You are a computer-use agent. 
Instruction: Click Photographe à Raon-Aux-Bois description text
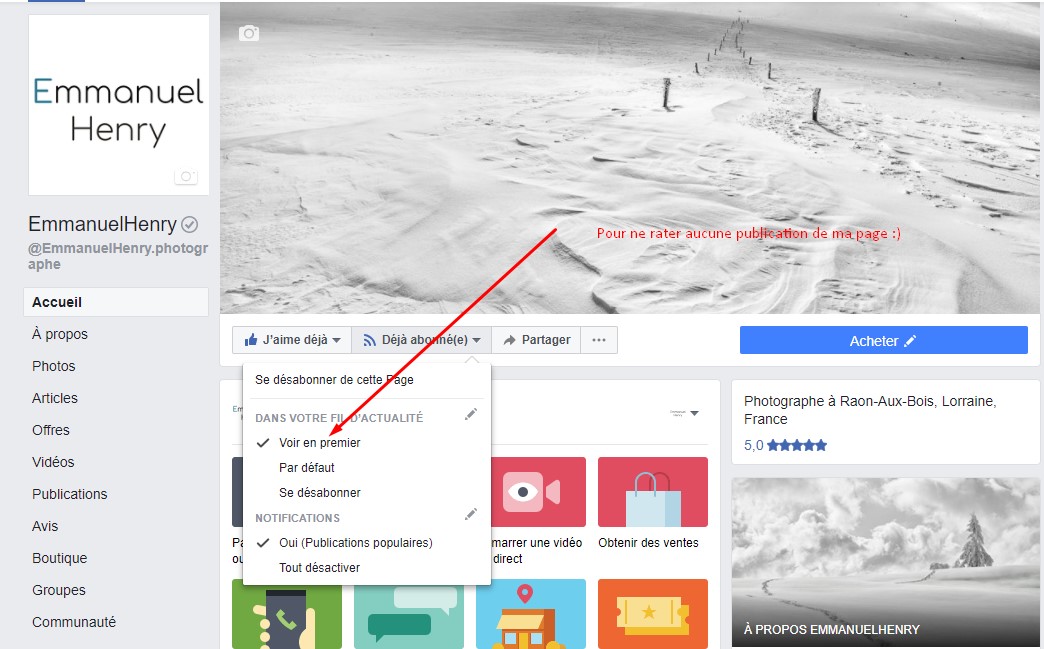tap(870, 410)
